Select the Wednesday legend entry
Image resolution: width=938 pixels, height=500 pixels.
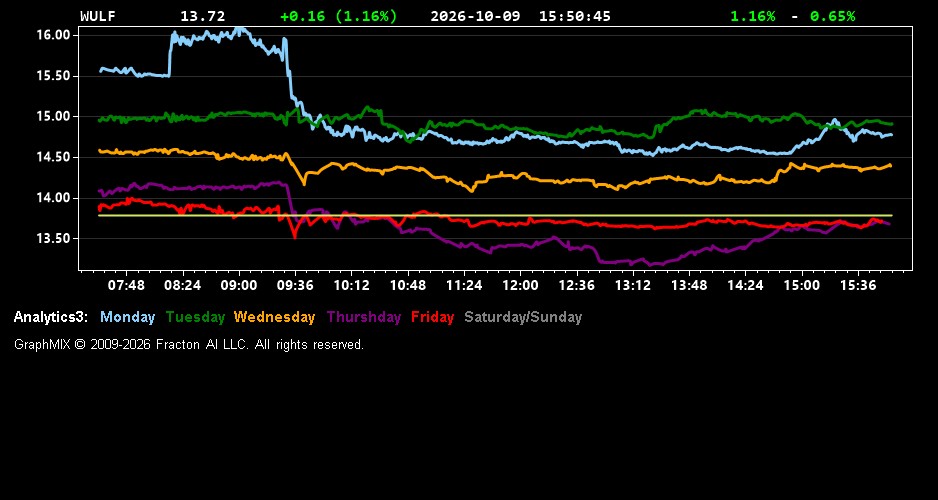(x=274, y=318)
